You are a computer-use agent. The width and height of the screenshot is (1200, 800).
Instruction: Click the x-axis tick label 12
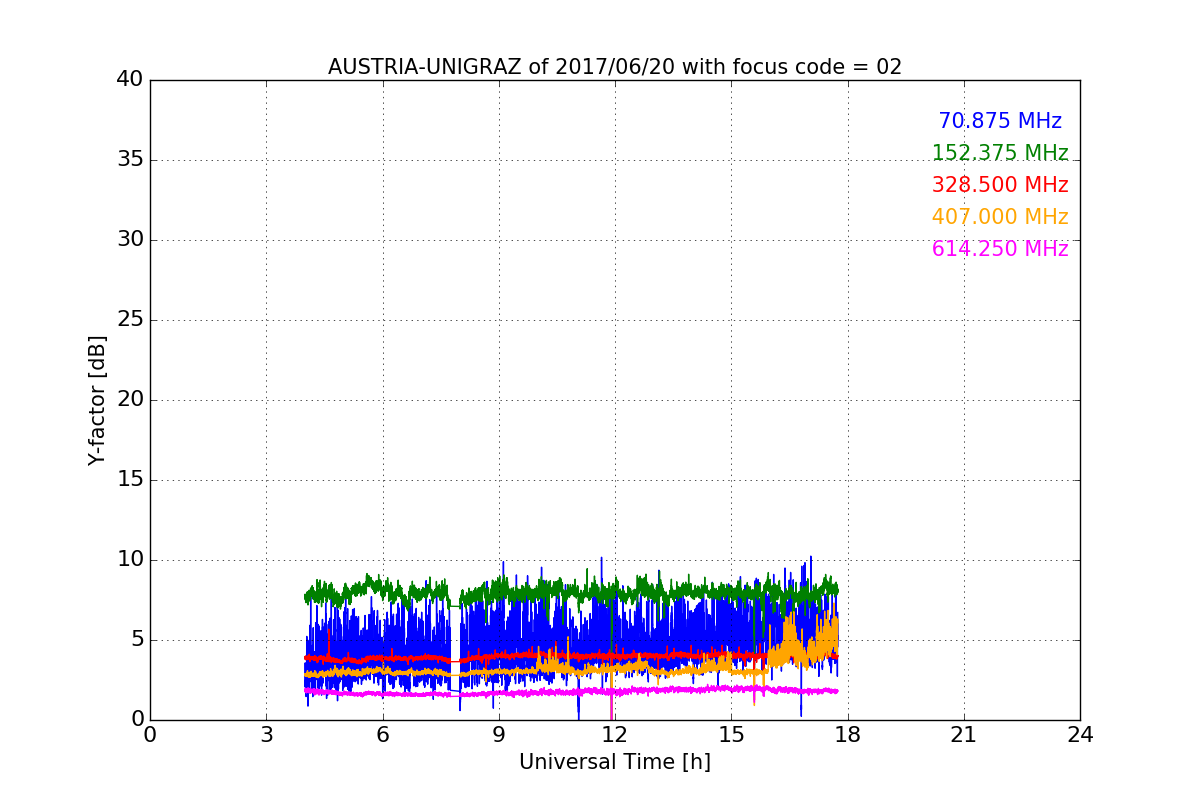point(615,735)
